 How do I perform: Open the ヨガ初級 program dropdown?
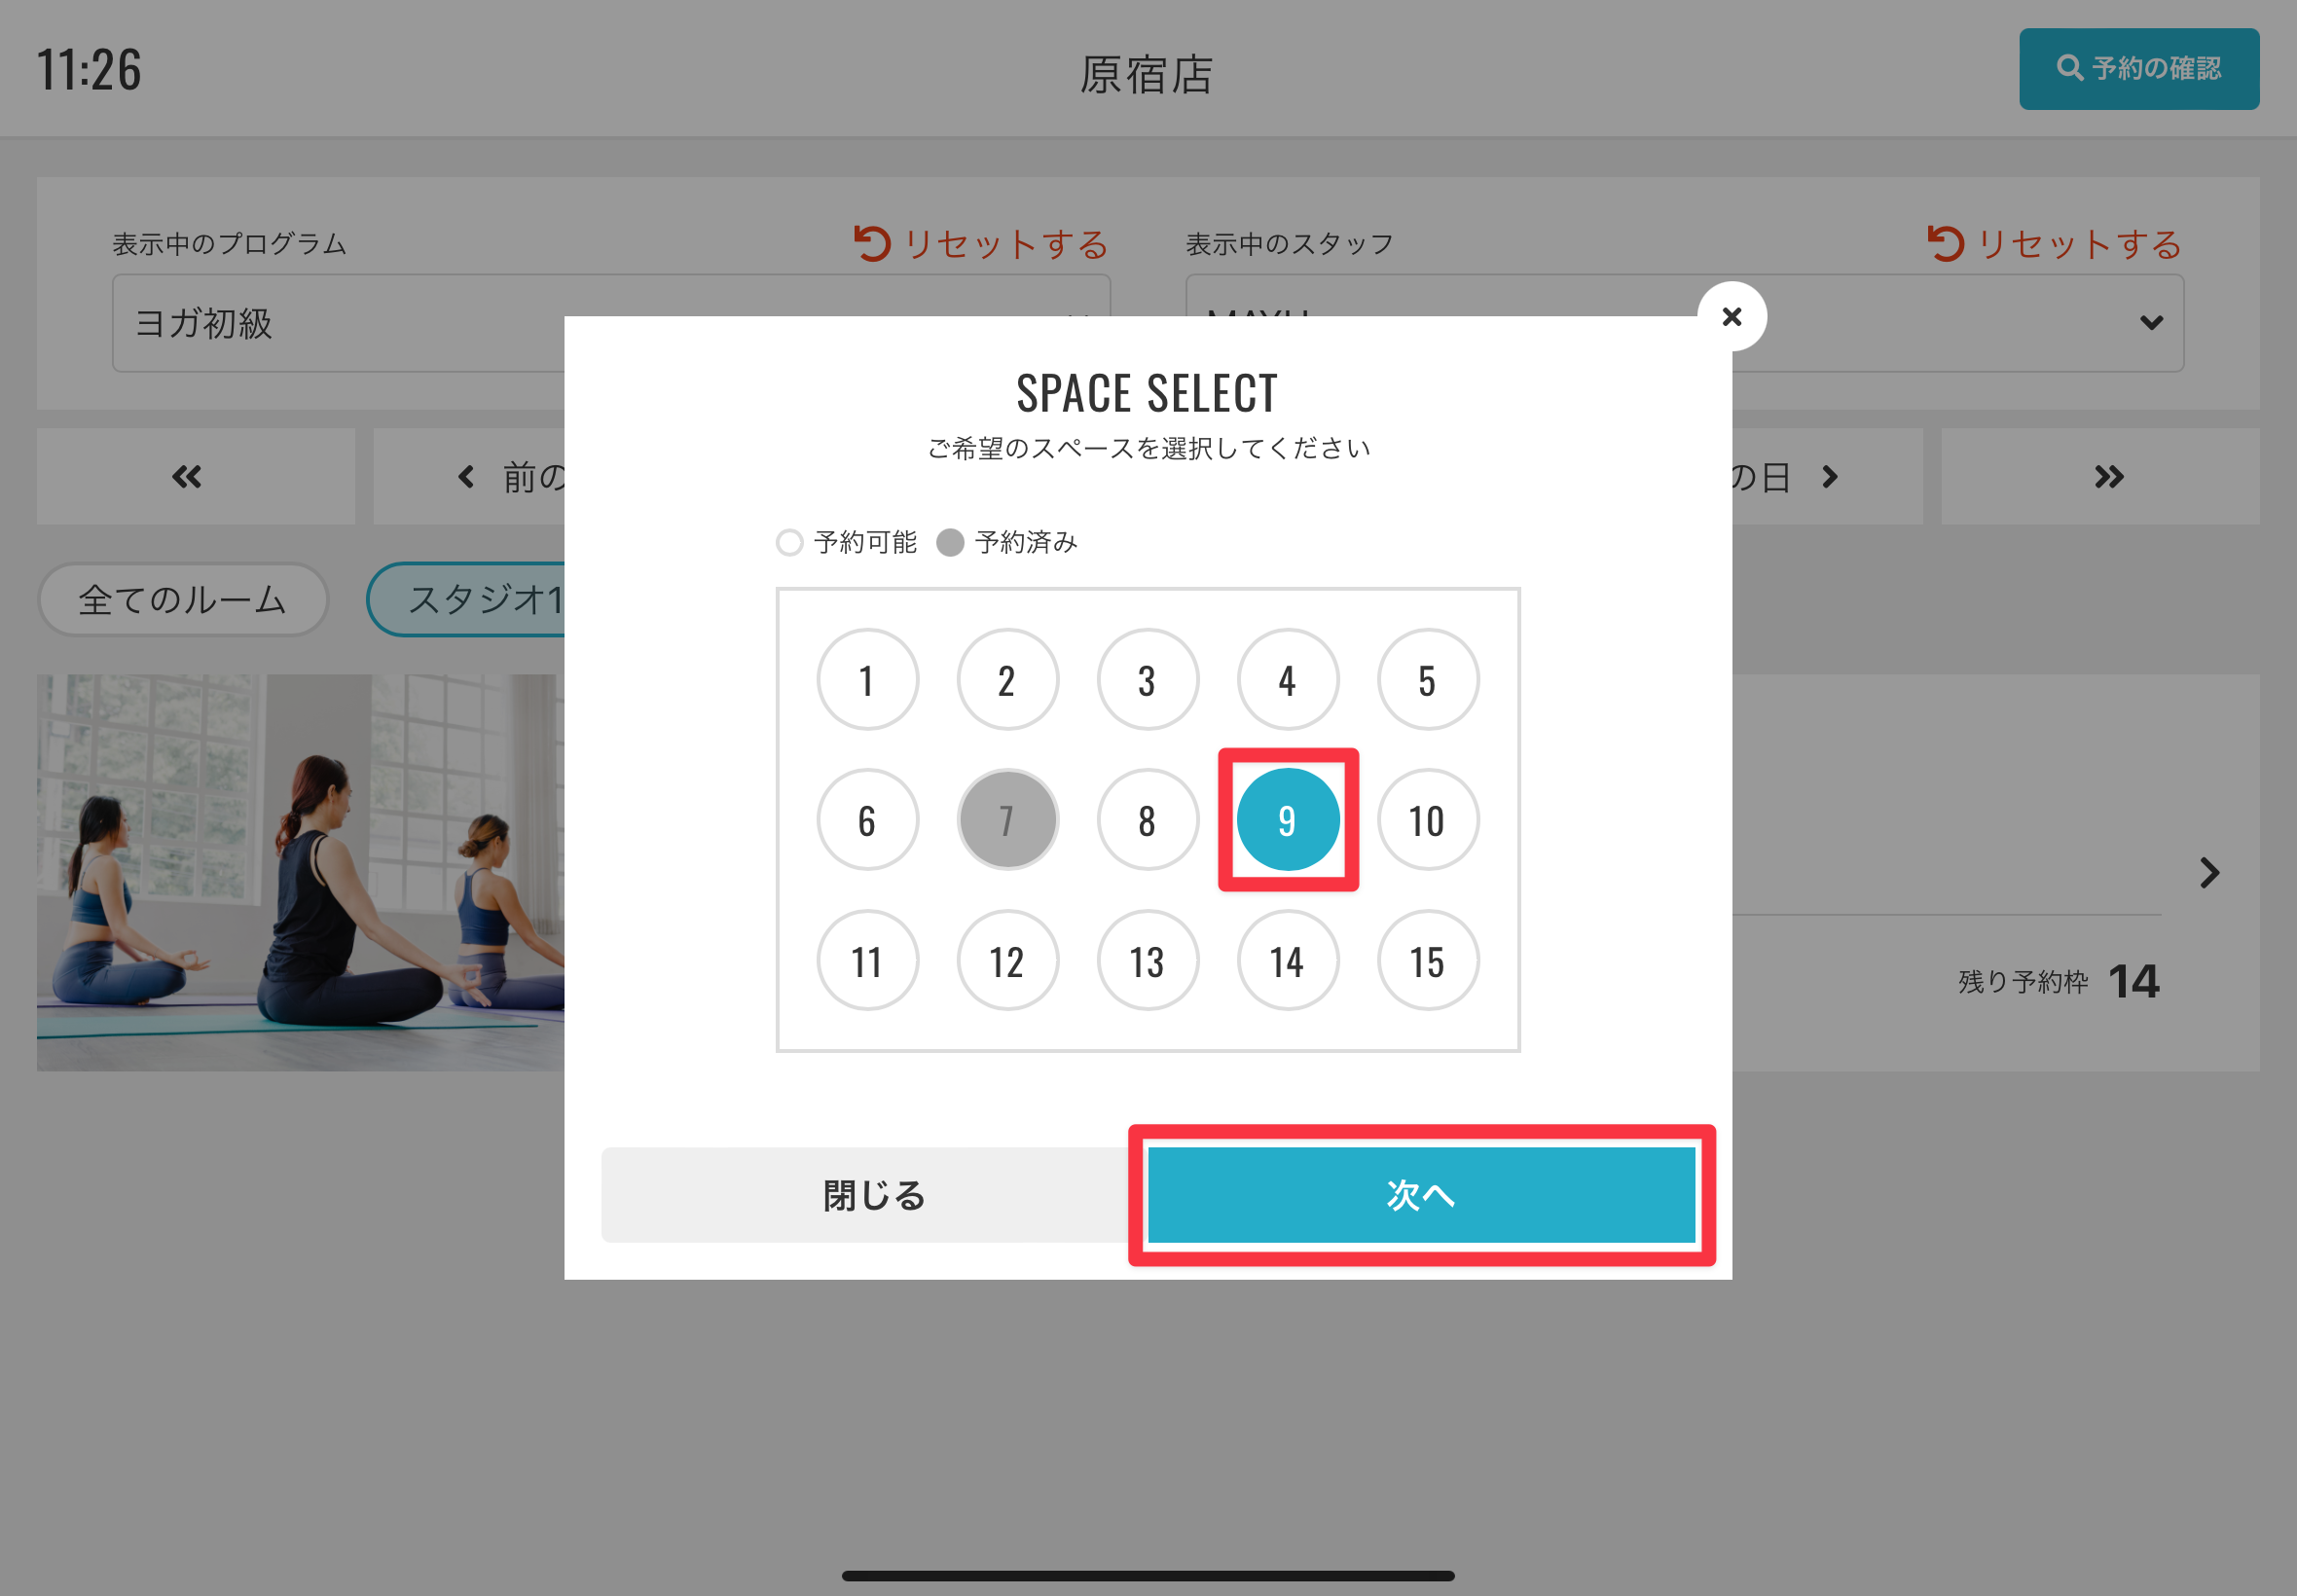point(338,323)
